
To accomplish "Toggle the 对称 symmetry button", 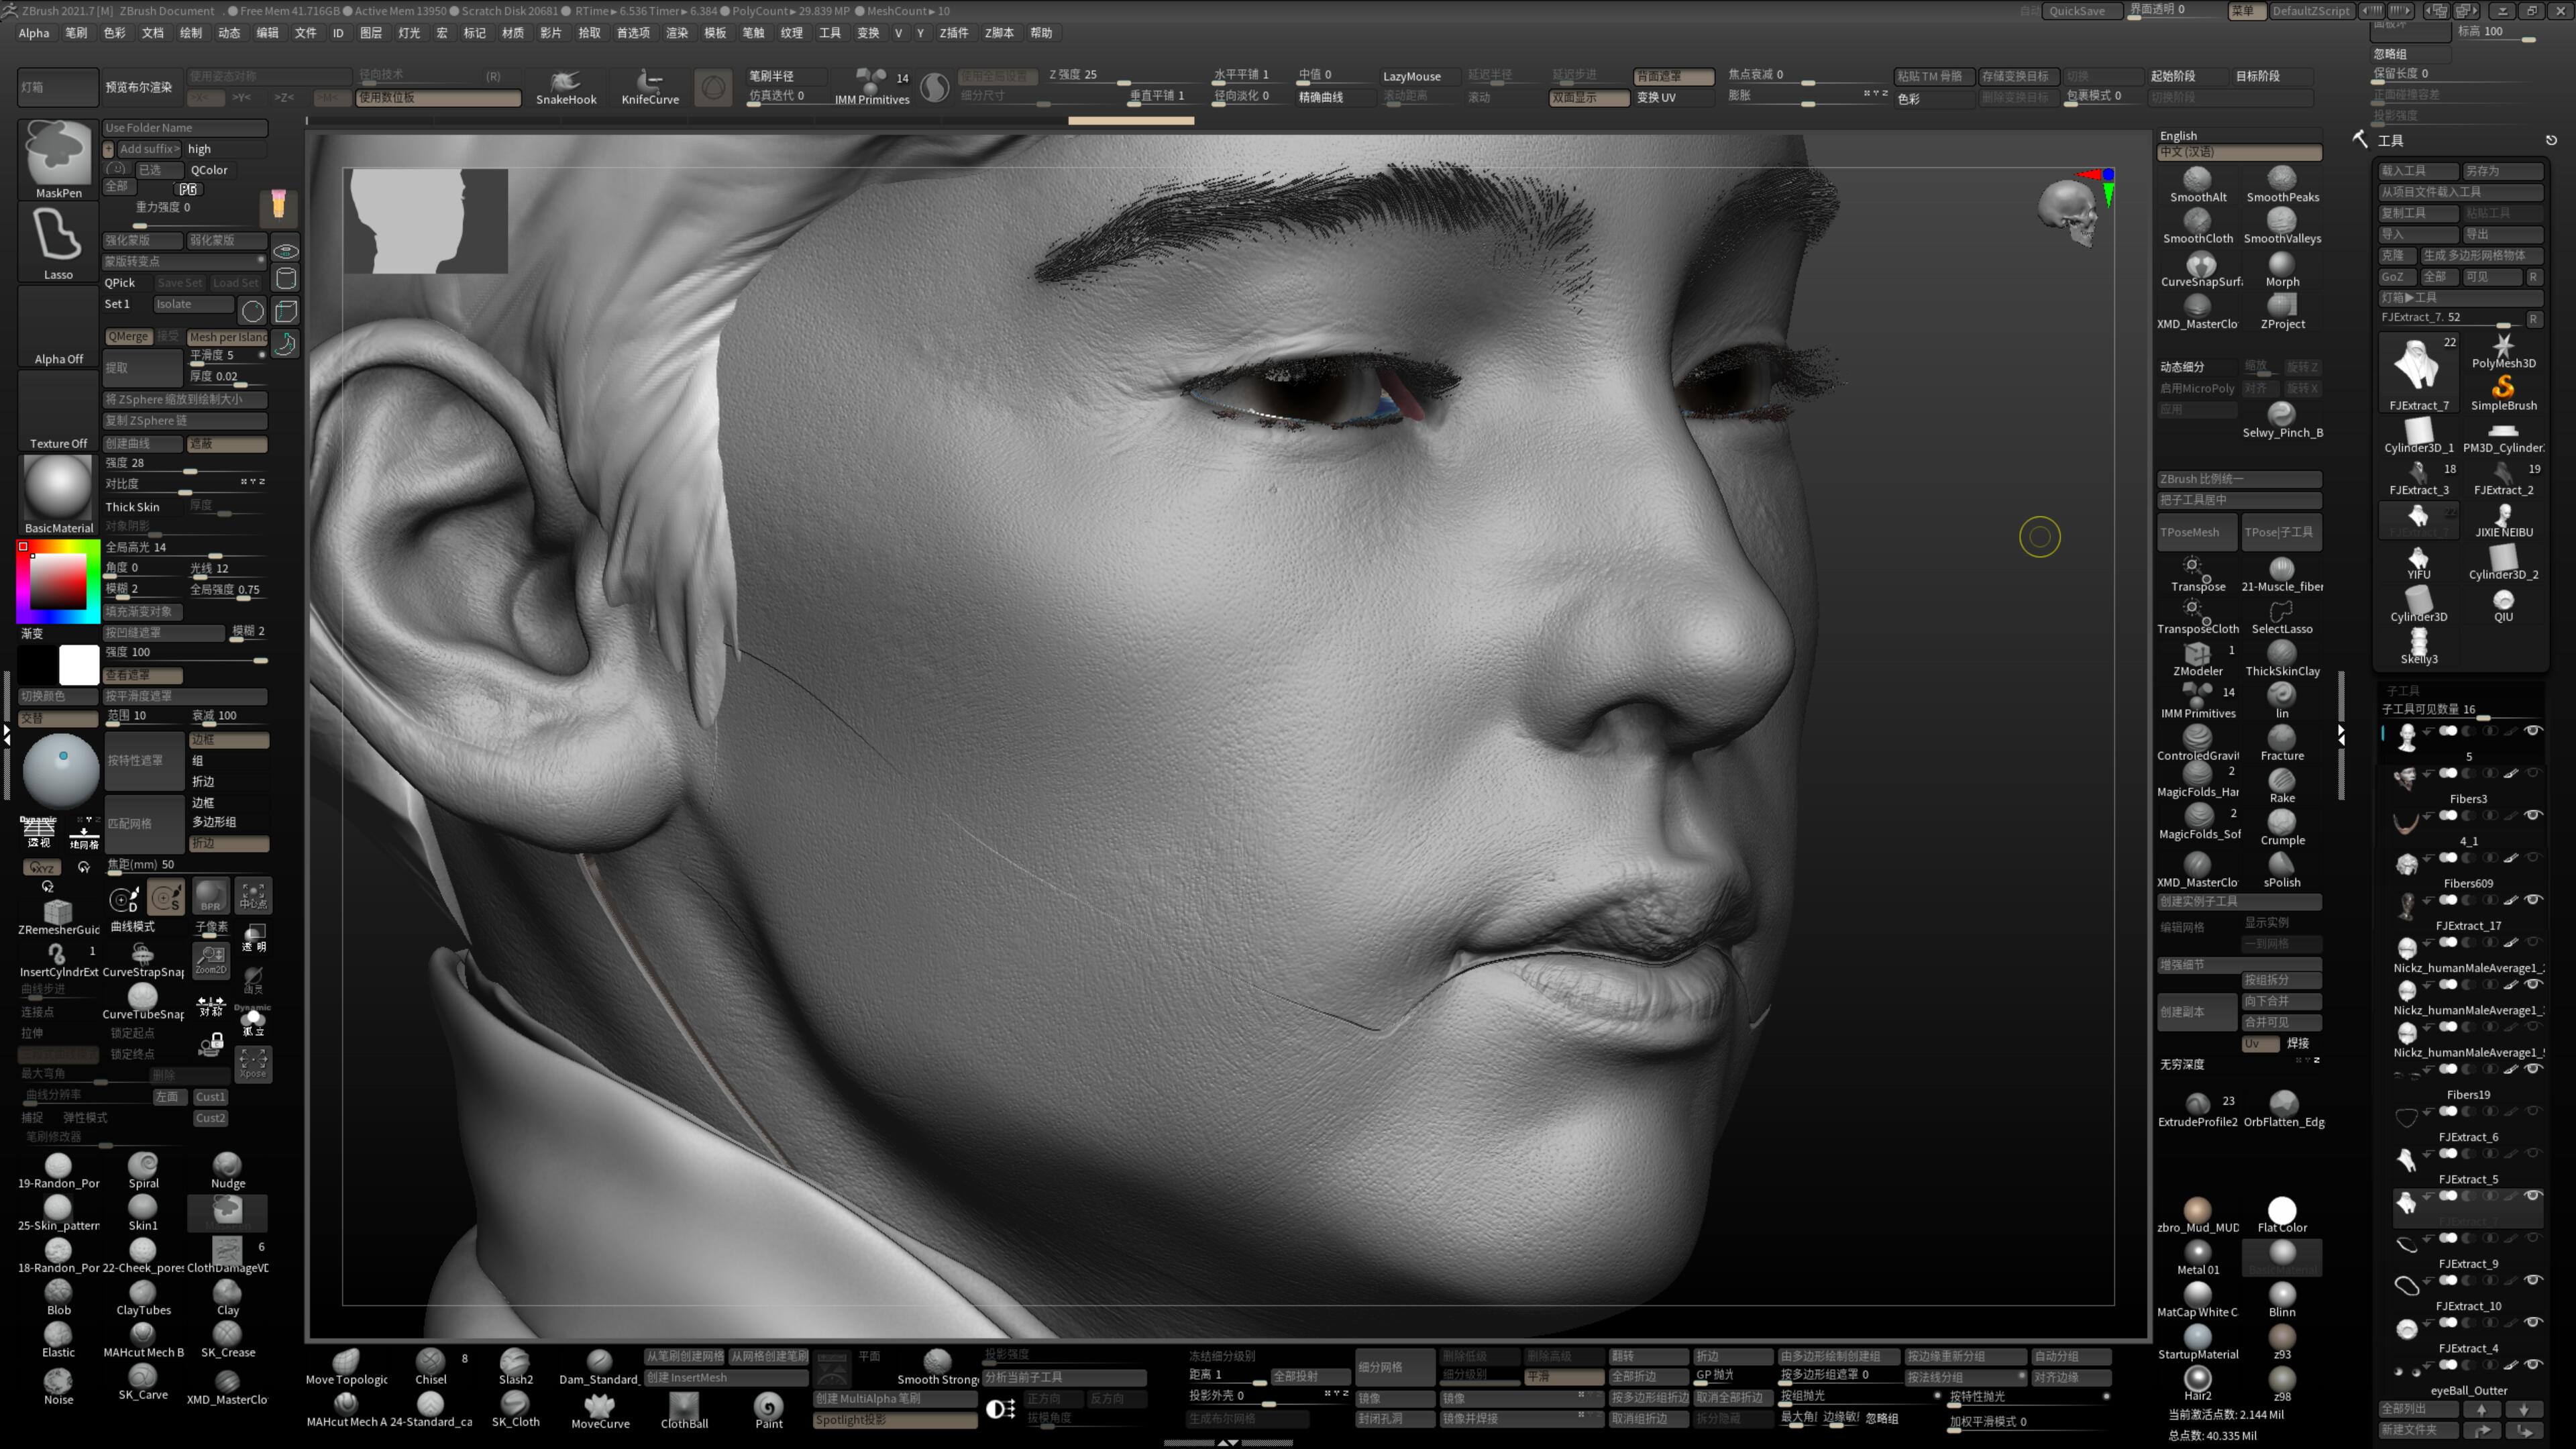I will (210, 1006).
